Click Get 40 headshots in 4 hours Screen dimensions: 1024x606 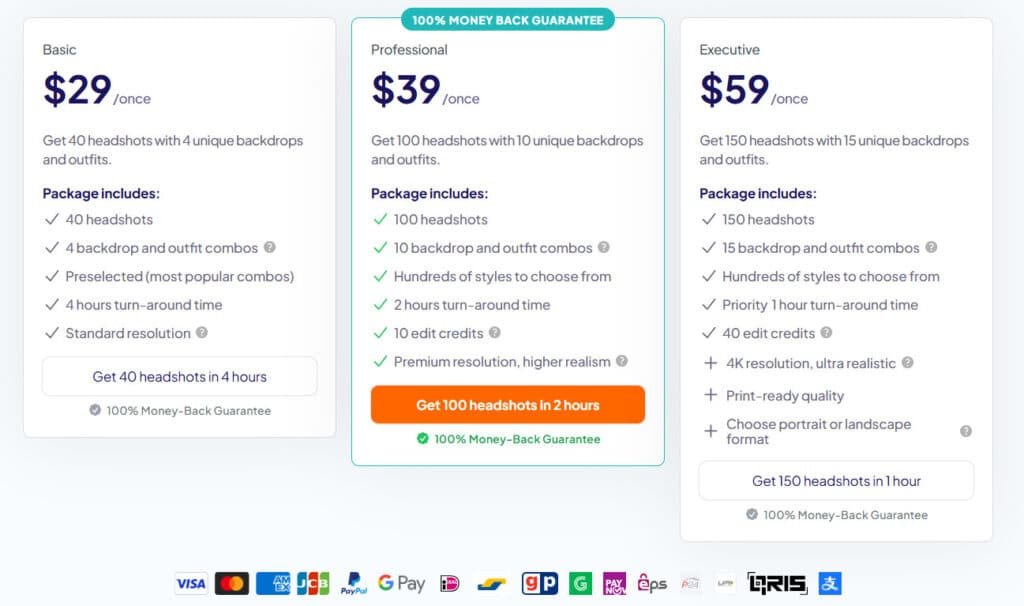point(179,377)
